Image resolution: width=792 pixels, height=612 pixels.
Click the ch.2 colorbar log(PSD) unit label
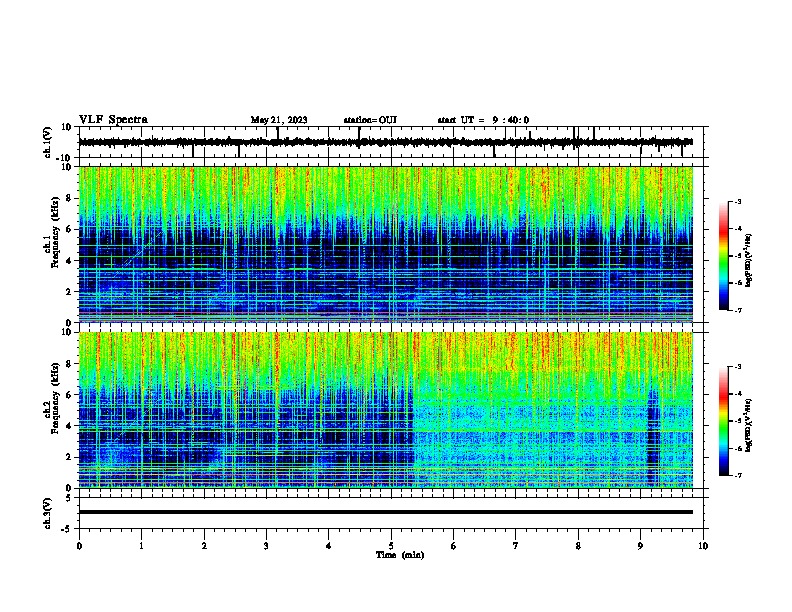(x=748, y=425)
